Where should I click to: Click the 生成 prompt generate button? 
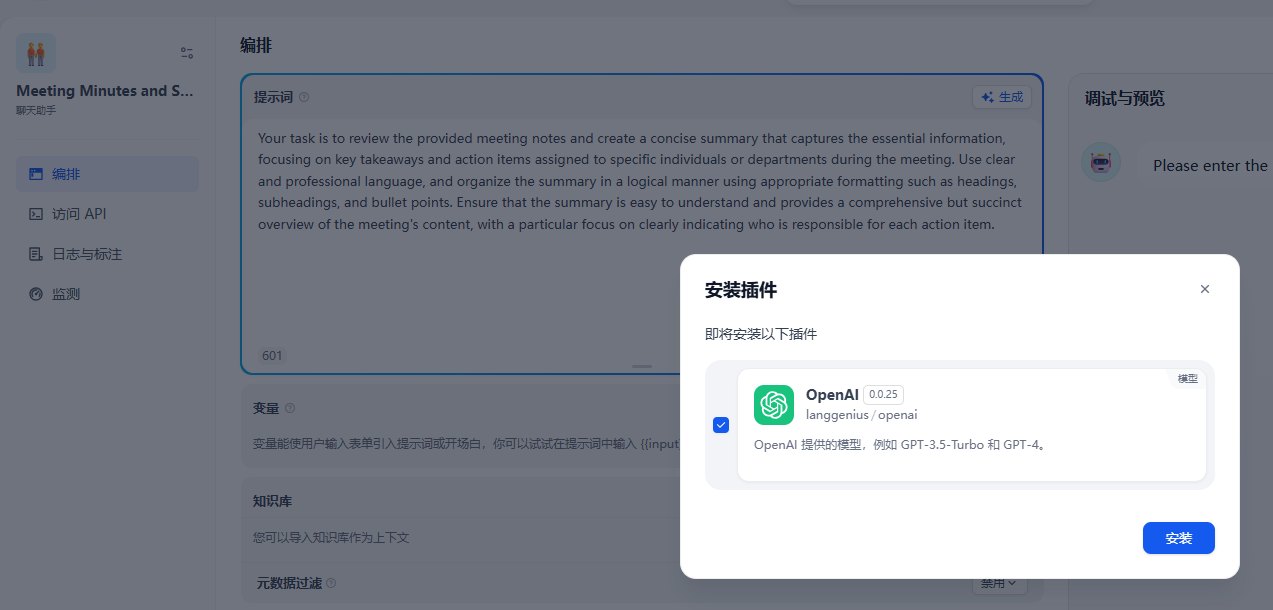(1002, 97)
